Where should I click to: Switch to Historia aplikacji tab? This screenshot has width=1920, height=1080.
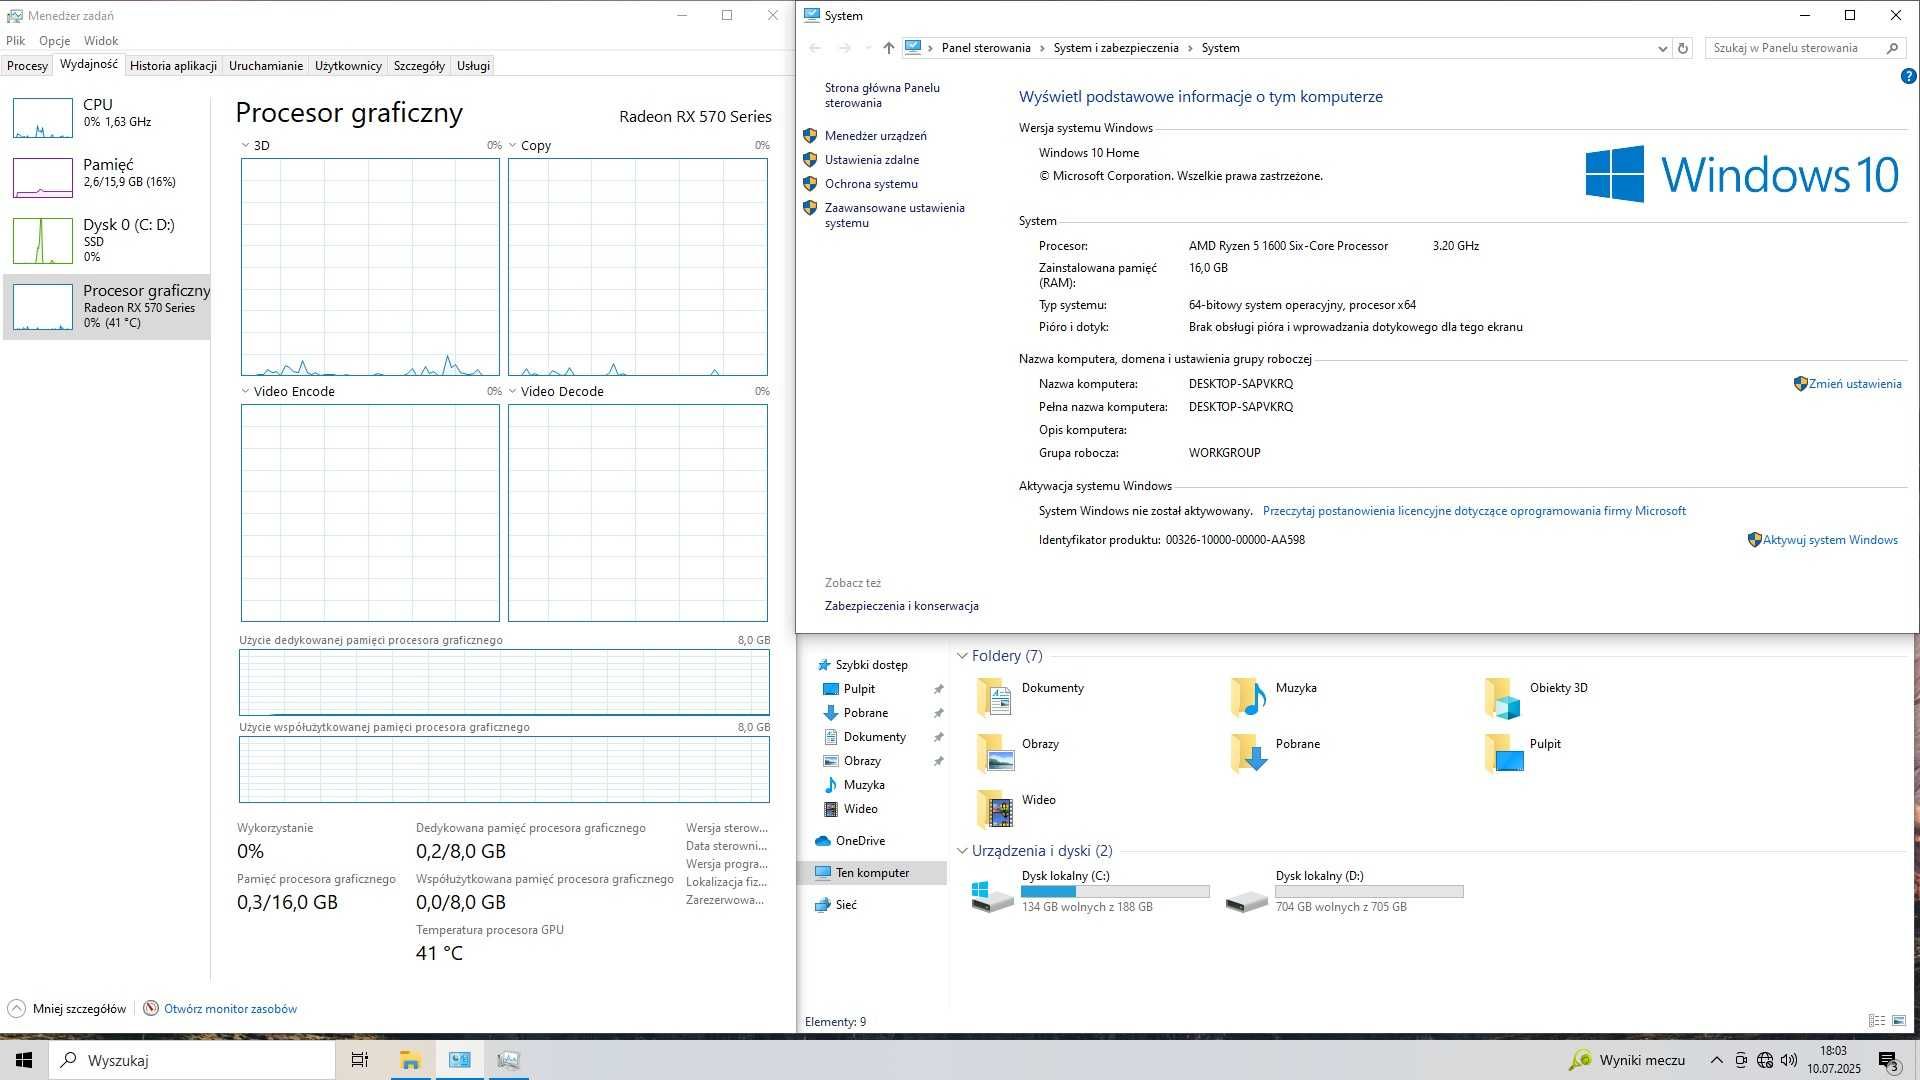[x=173, y=65]
